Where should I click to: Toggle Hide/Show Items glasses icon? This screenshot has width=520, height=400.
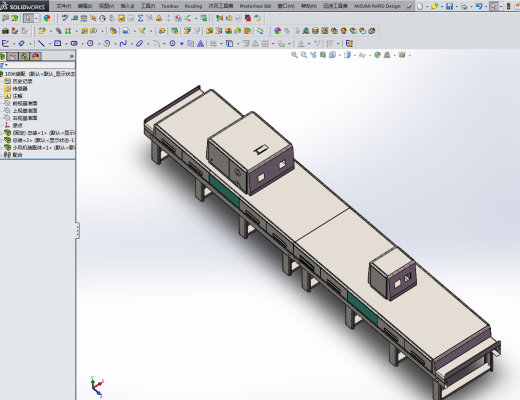(362, 55)
